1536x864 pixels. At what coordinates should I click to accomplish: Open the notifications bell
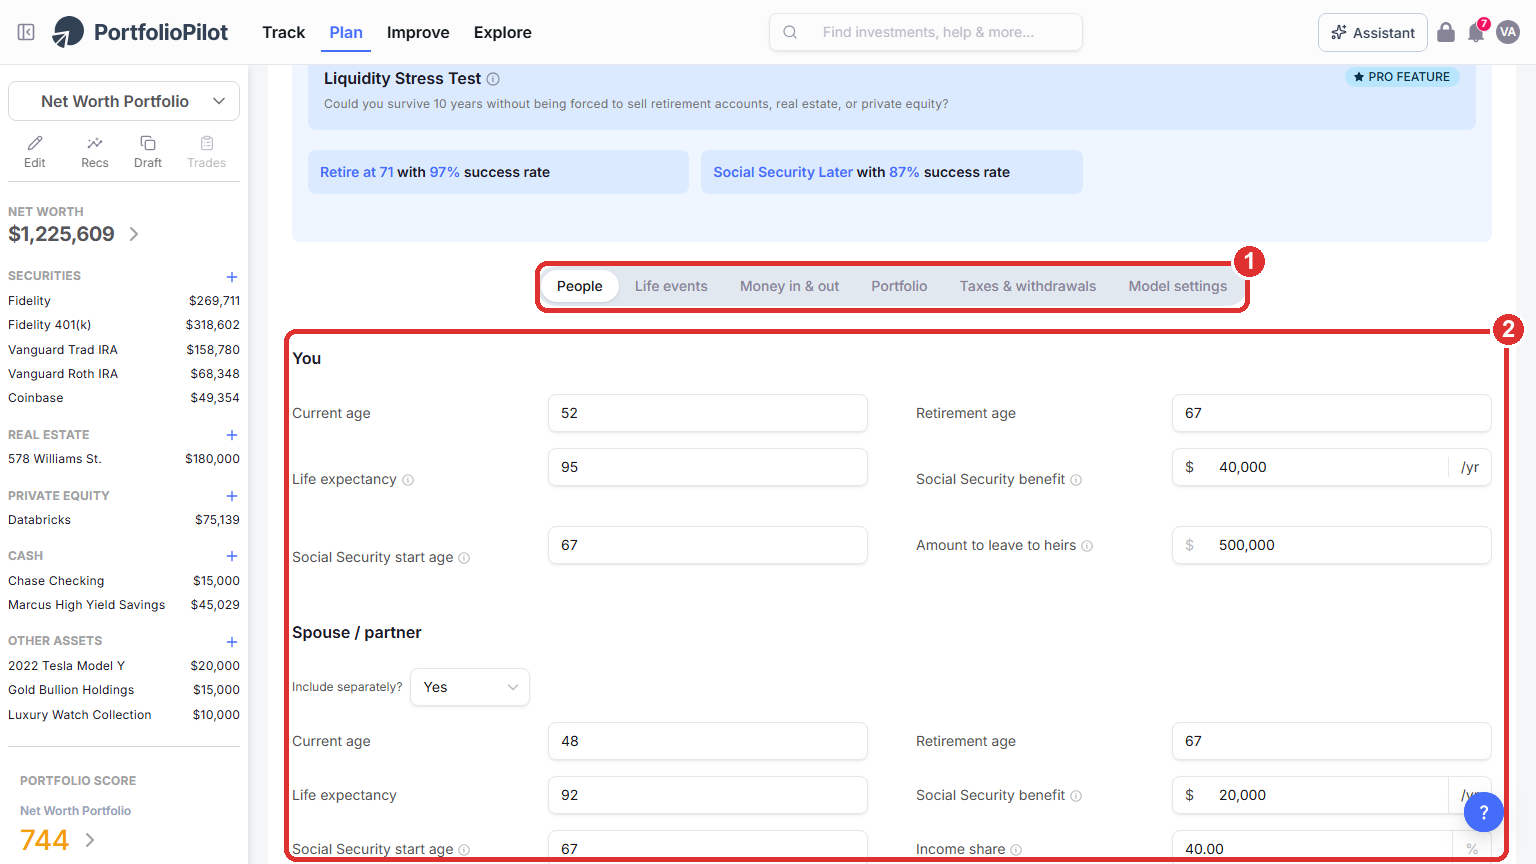click(x=1476, y=32)
